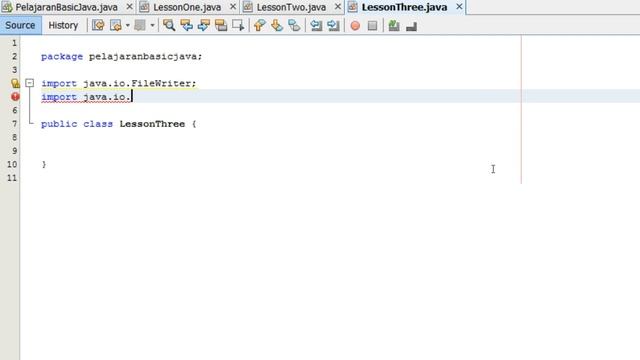640x360 pixels.
Task: Click Find Previous Occurrence icon
Action: click(x=187, y=25)
